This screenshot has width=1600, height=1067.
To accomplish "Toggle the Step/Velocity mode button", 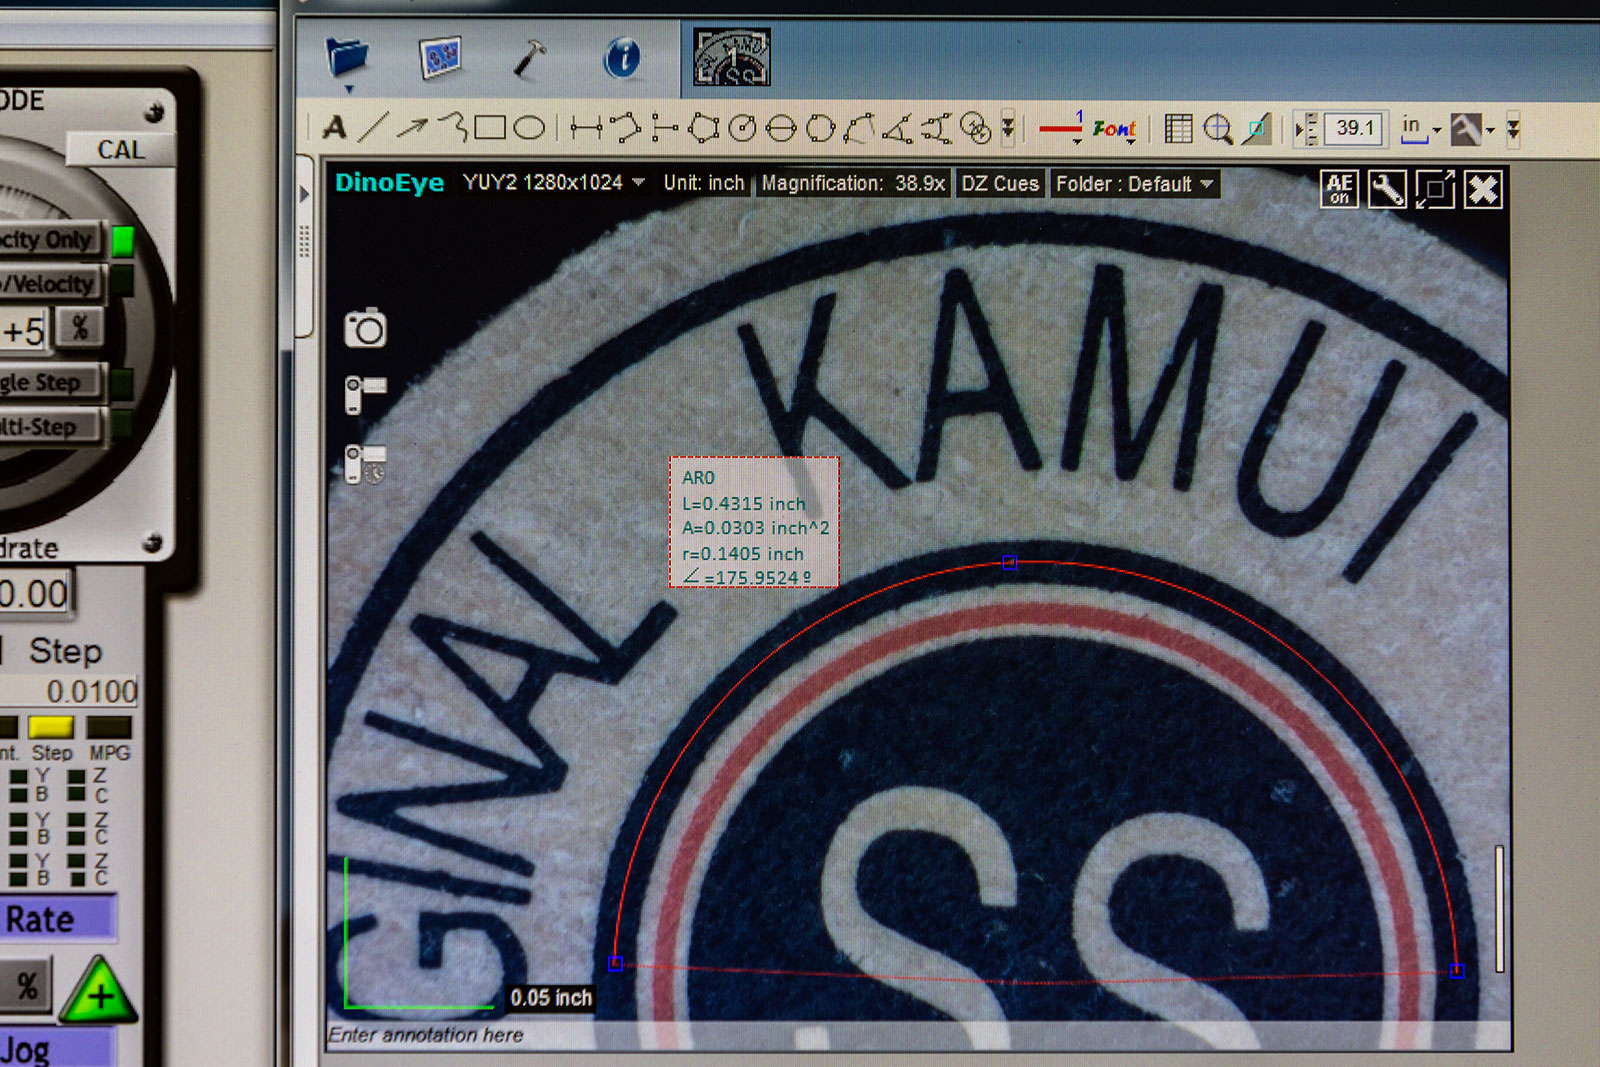I will 51,284.
